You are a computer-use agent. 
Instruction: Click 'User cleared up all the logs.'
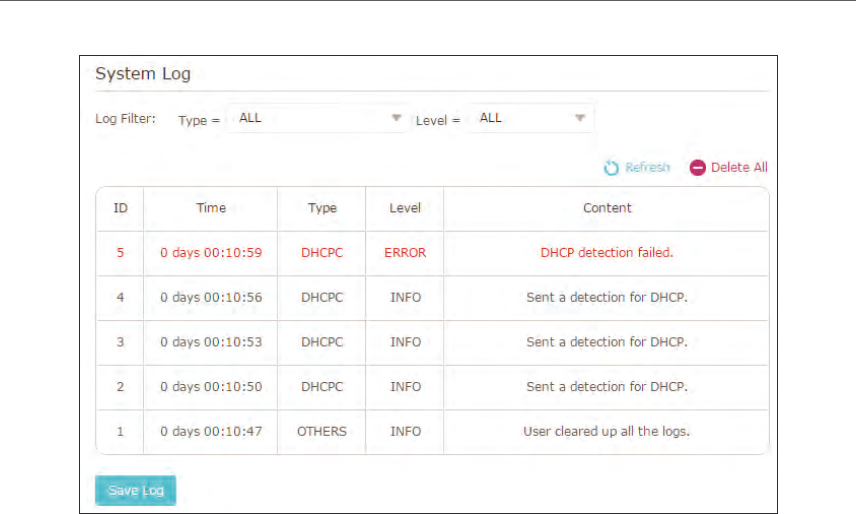coord(607,432)
